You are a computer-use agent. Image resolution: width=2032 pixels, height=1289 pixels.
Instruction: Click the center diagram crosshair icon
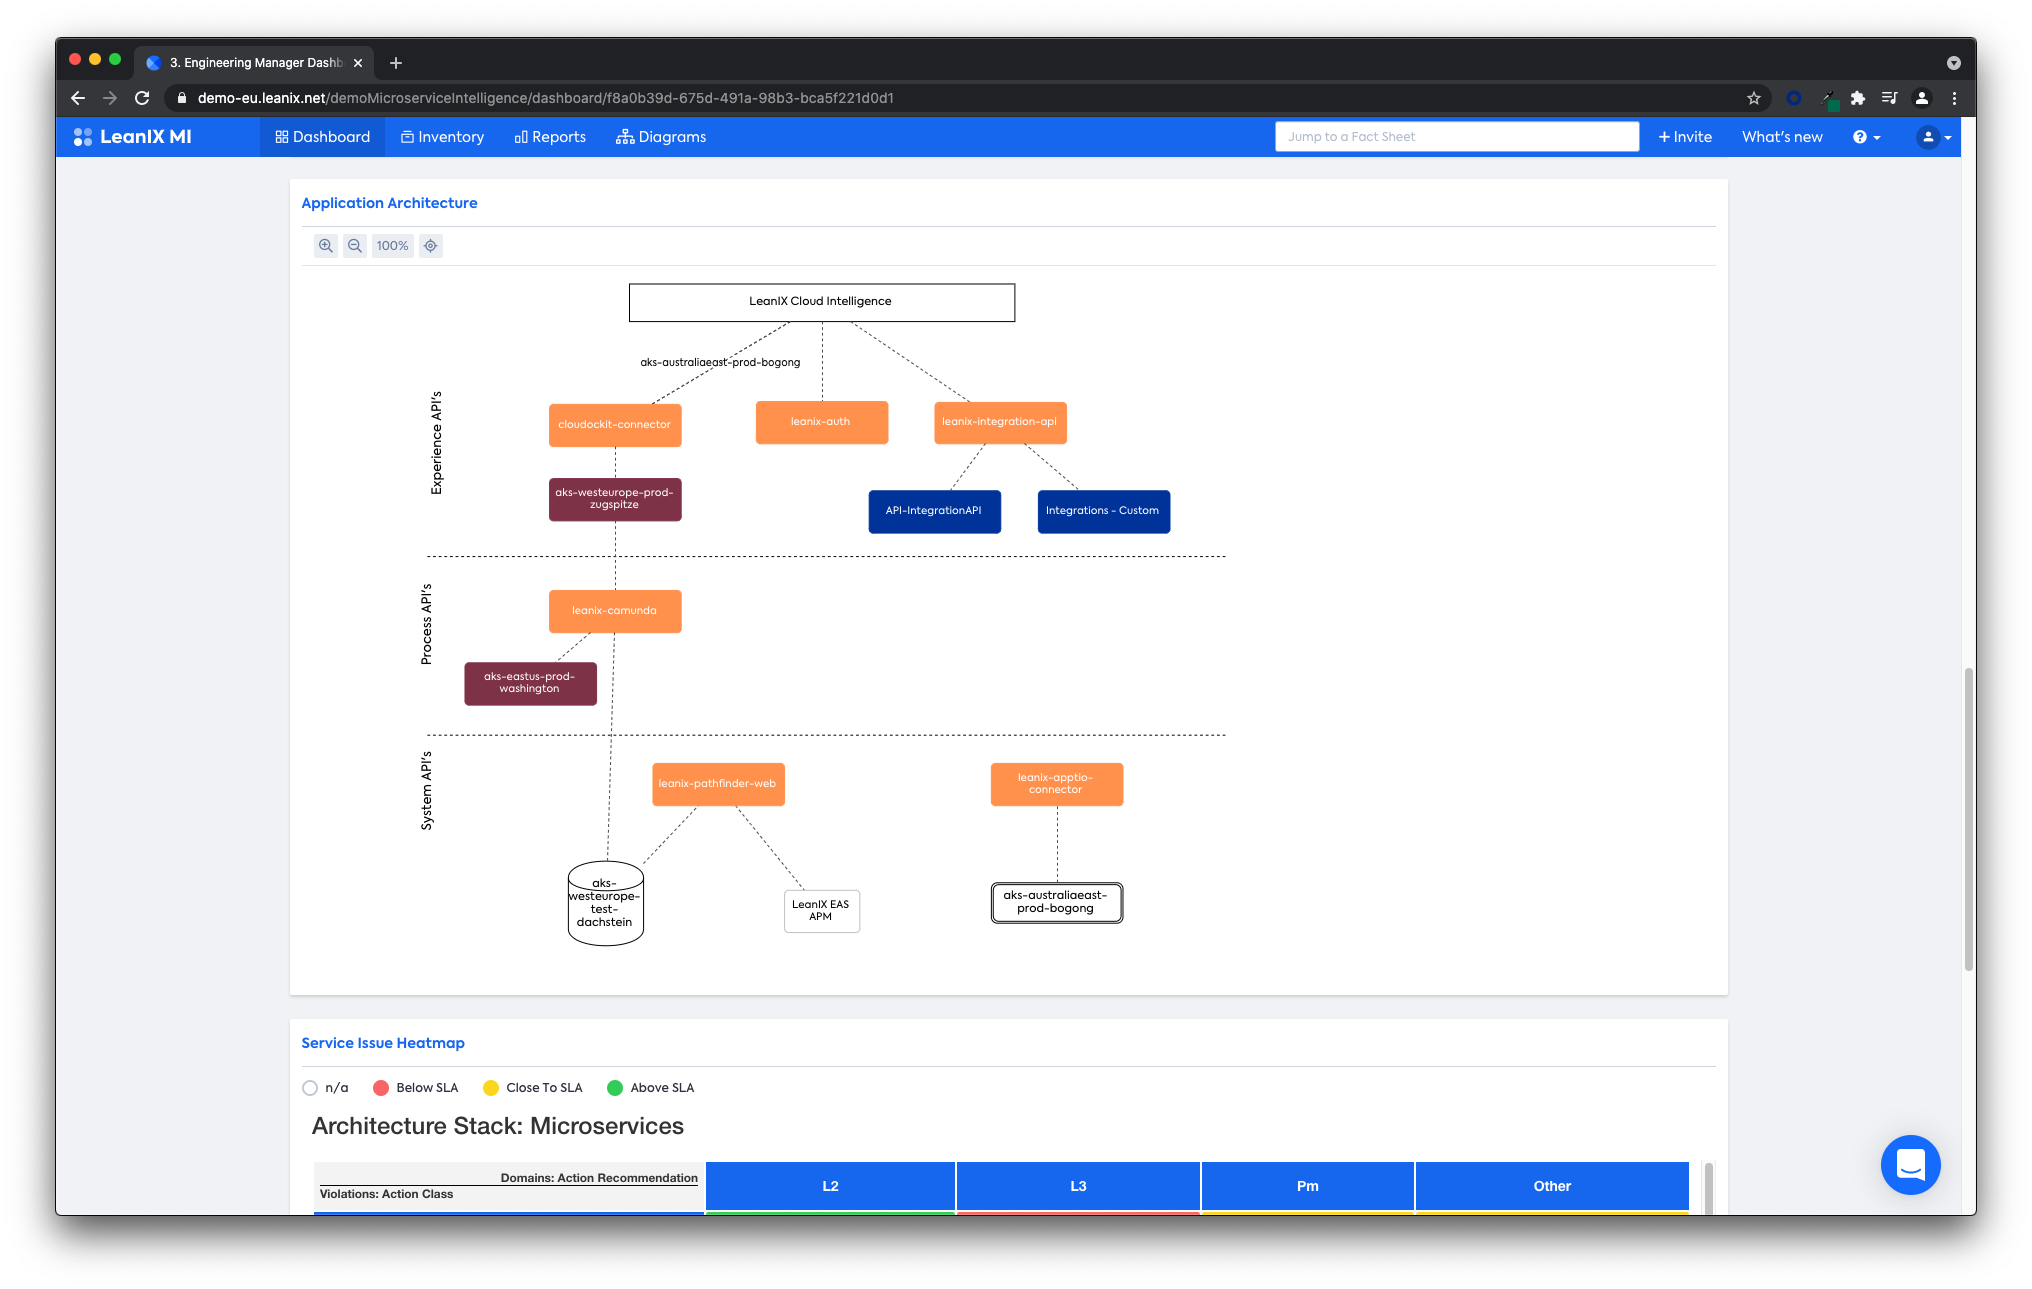[x=431, y=246]
